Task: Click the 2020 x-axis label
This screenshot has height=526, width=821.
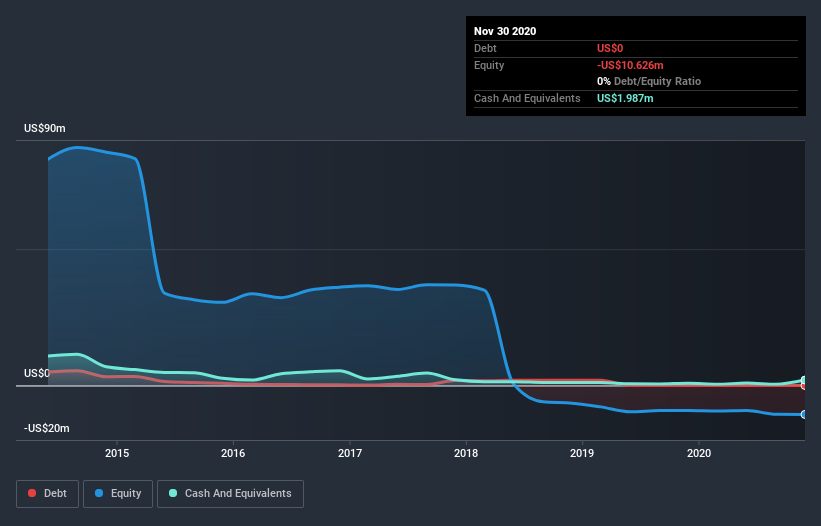Action: [699, 453]
